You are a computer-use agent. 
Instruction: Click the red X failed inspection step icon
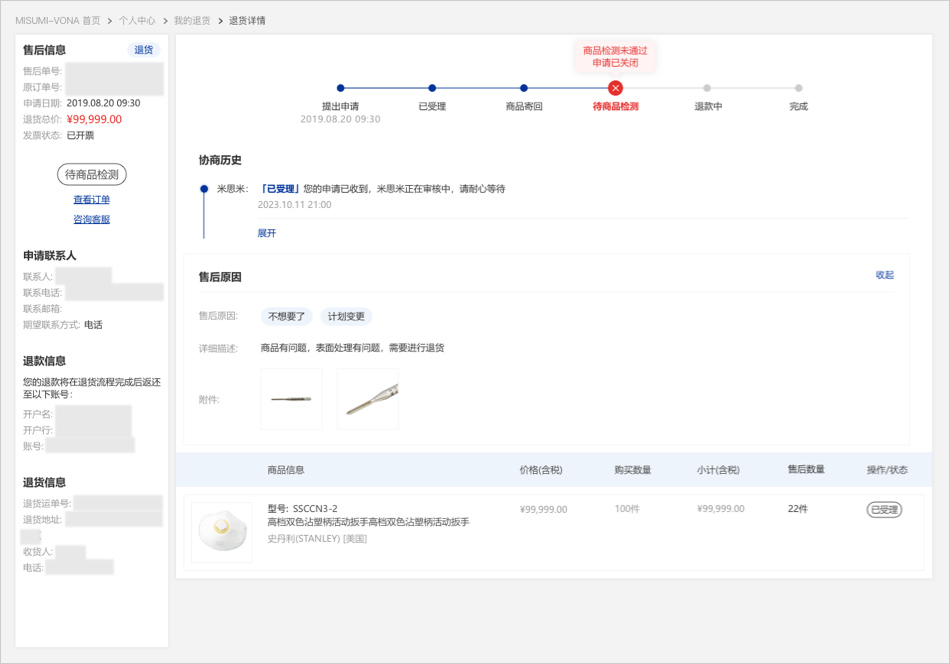tap(615, 88)
